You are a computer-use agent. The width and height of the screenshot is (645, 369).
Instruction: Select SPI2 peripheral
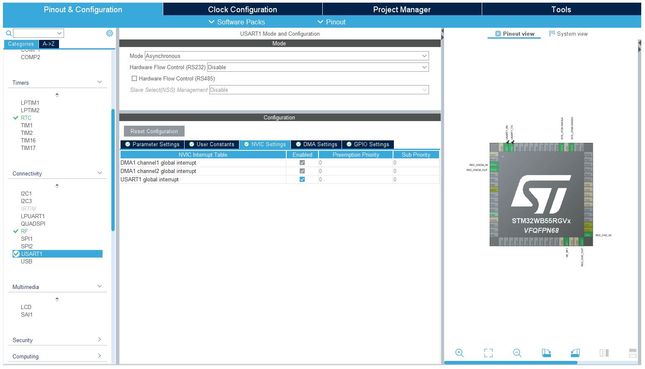click(x=26, y=246)
